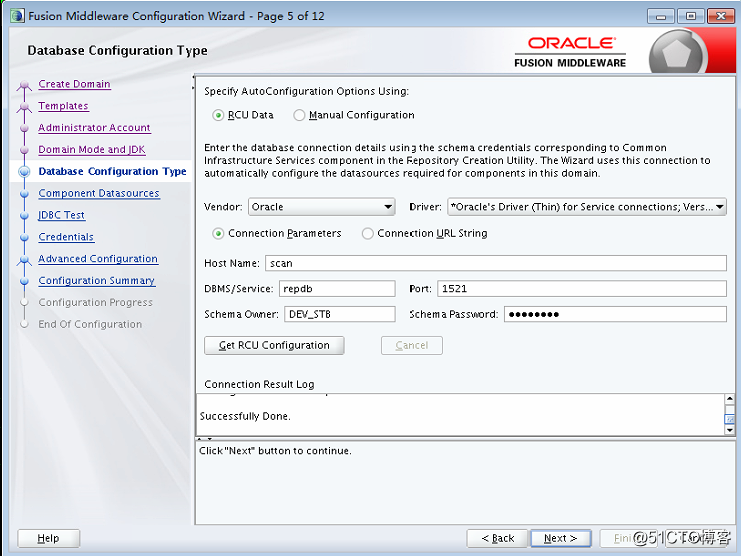Click the greyed-out Configuration Progress step
The width and height of the screenshot is (741, 556).
95,302
